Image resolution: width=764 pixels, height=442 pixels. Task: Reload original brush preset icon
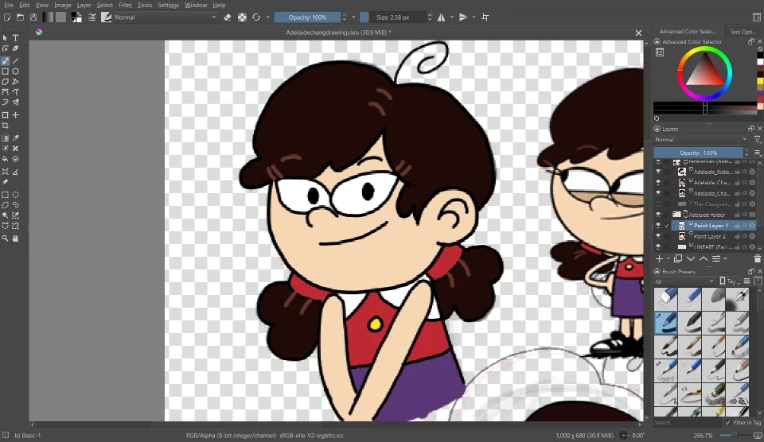coord(256,17)
